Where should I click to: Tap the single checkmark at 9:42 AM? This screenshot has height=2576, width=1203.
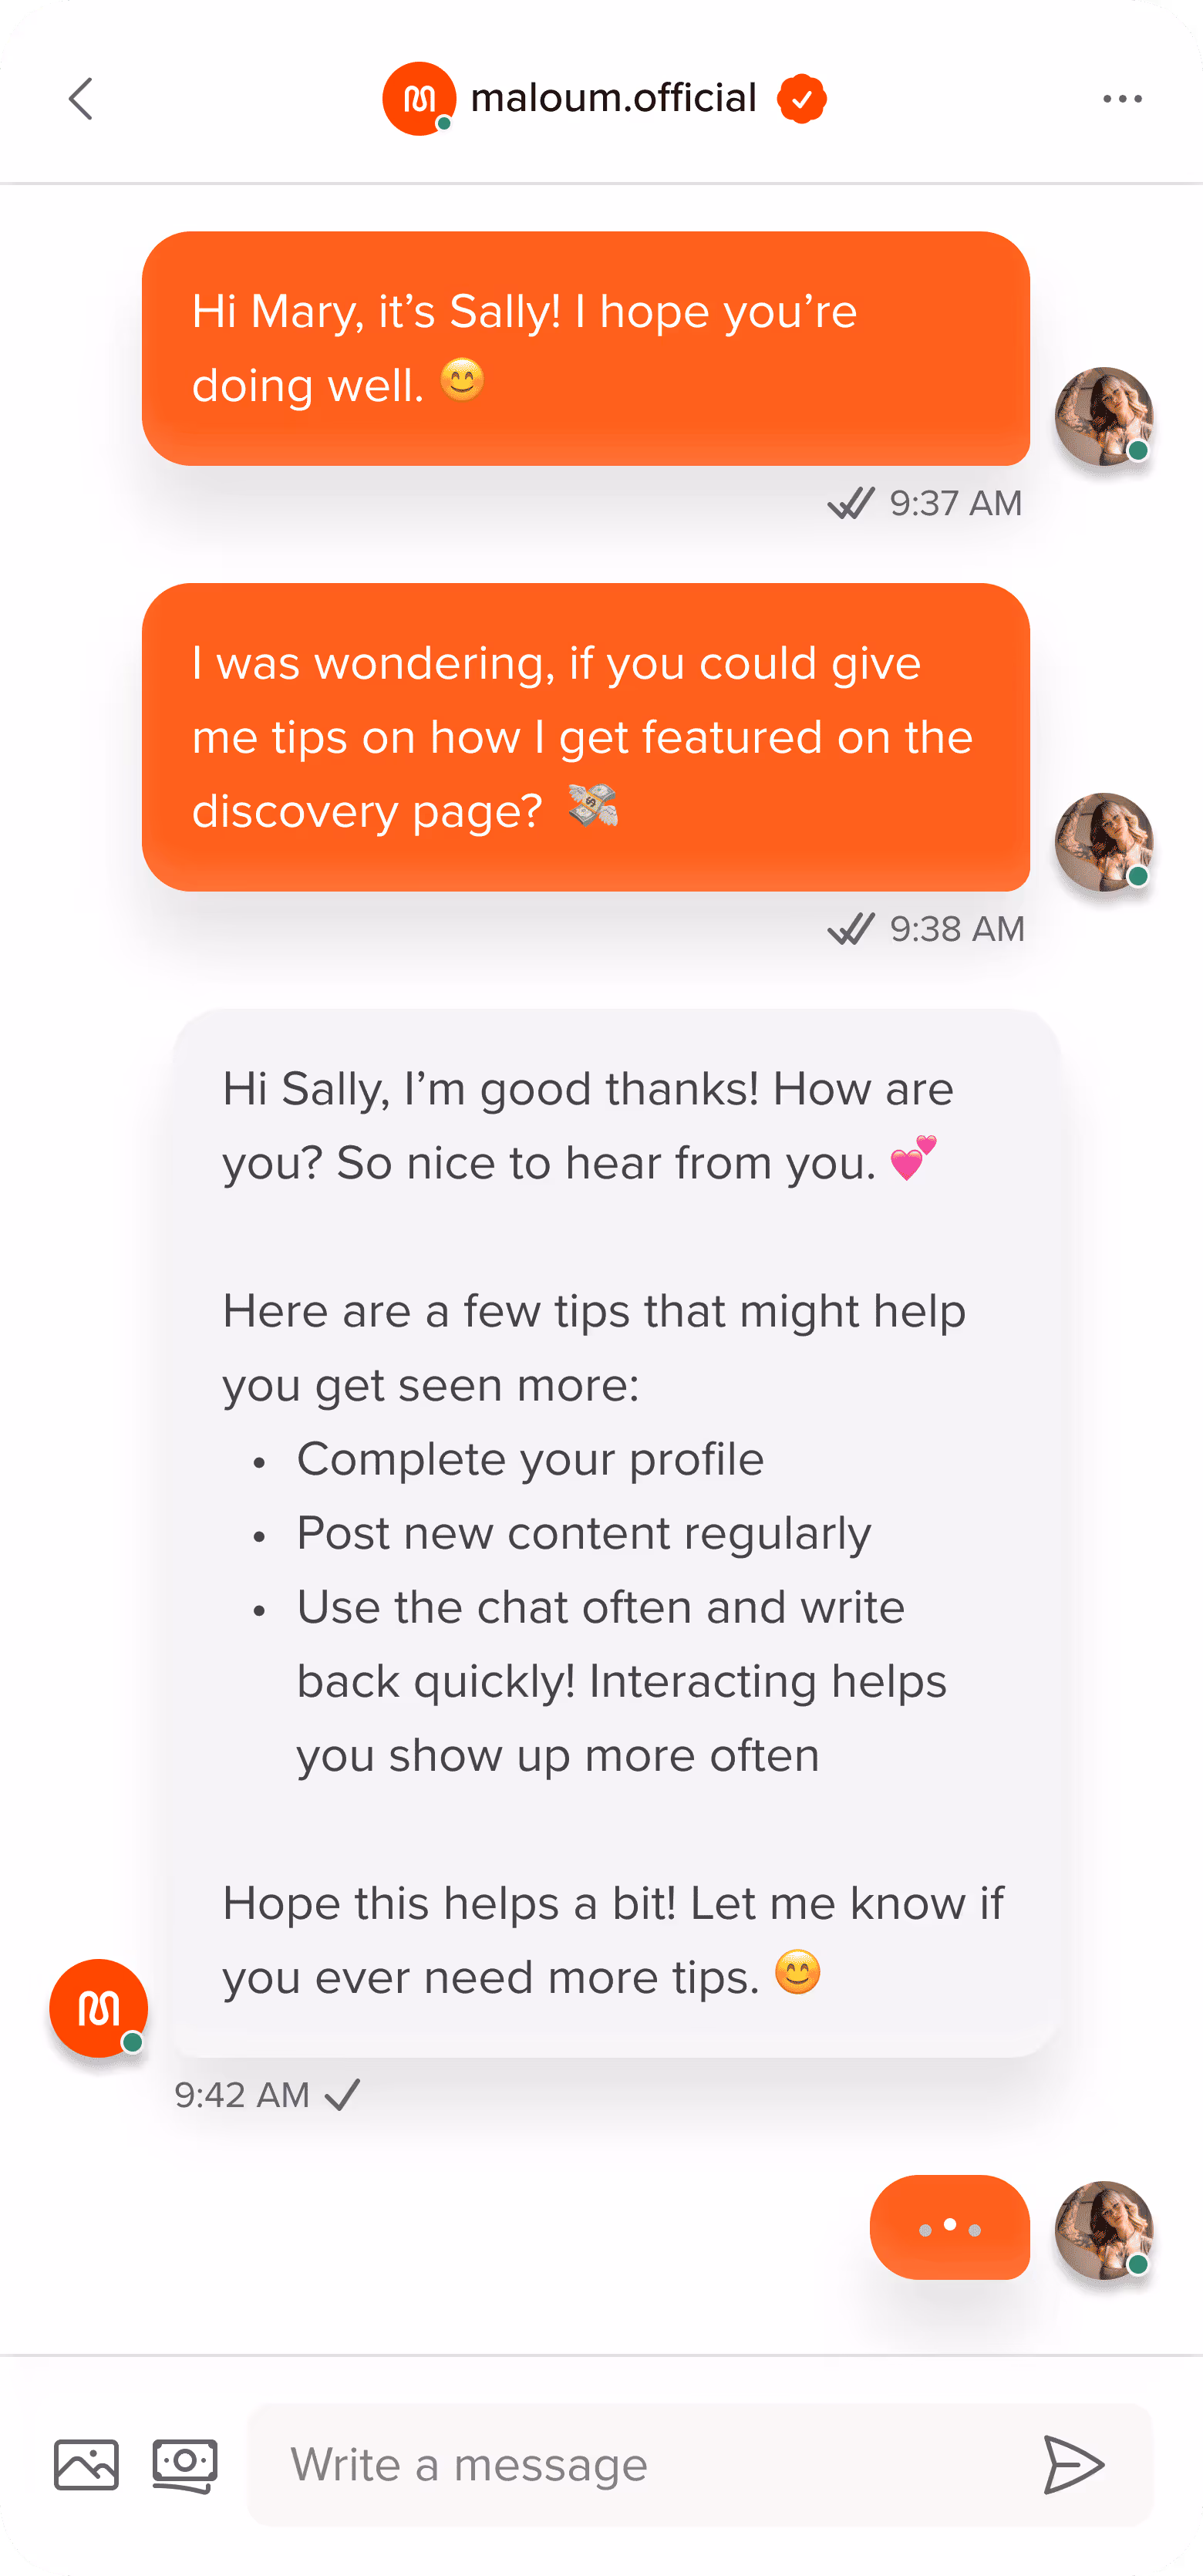point(343,2095)
